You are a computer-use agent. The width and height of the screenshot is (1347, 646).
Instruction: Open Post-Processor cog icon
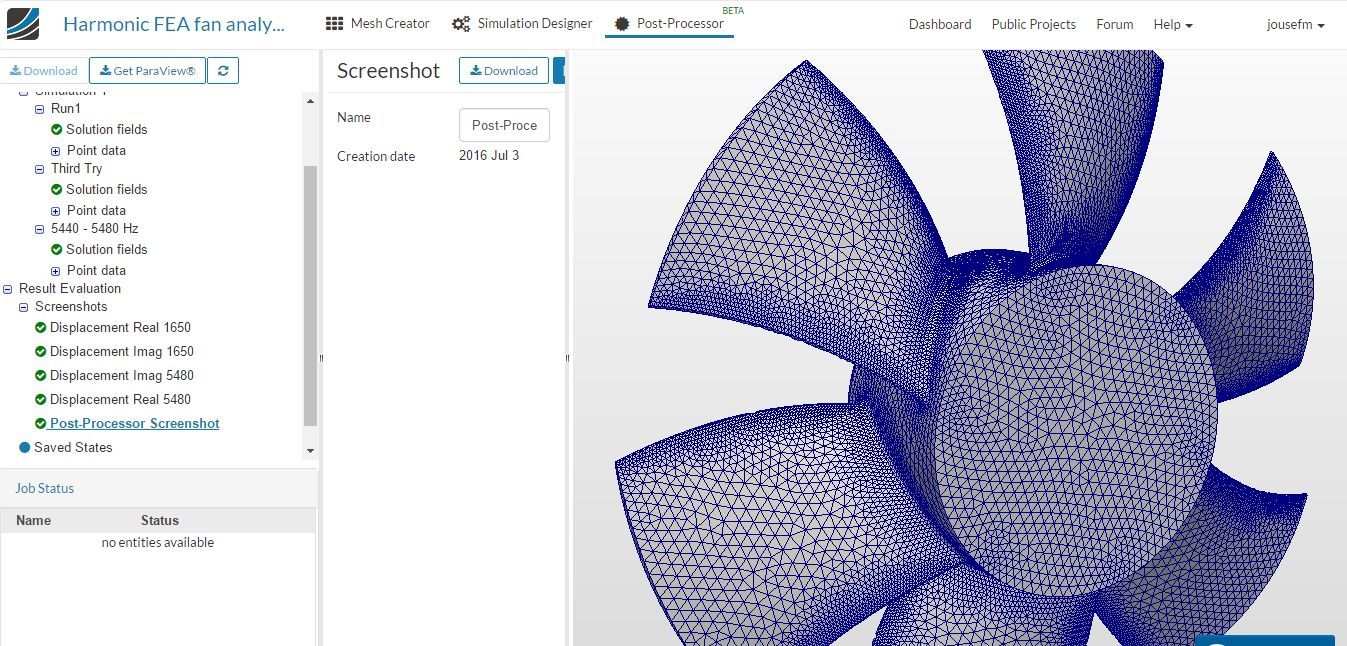[x=622, y=23]
